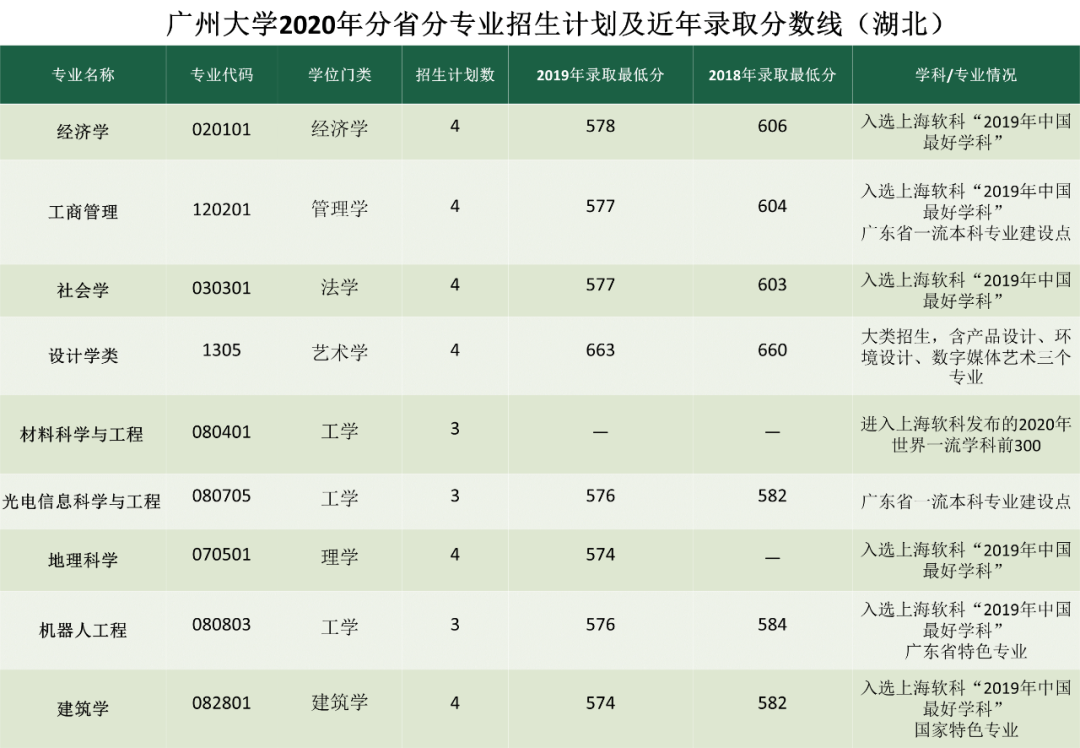Click the 2018 score 584
This screenshot has width=1080, height=748.
click(772, 625)
